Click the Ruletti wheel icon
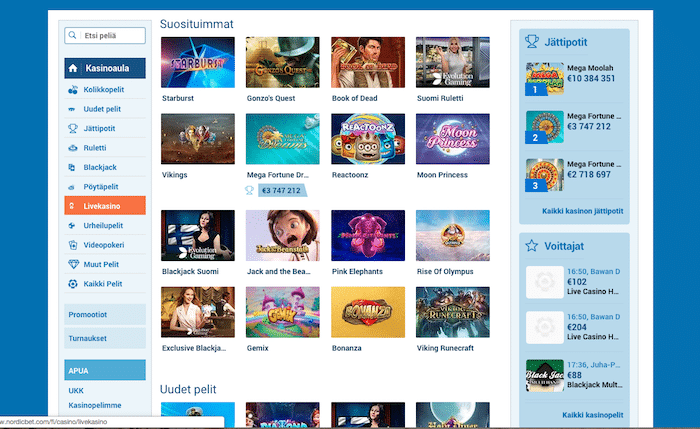Screen dimensions: 700x429 73,148
